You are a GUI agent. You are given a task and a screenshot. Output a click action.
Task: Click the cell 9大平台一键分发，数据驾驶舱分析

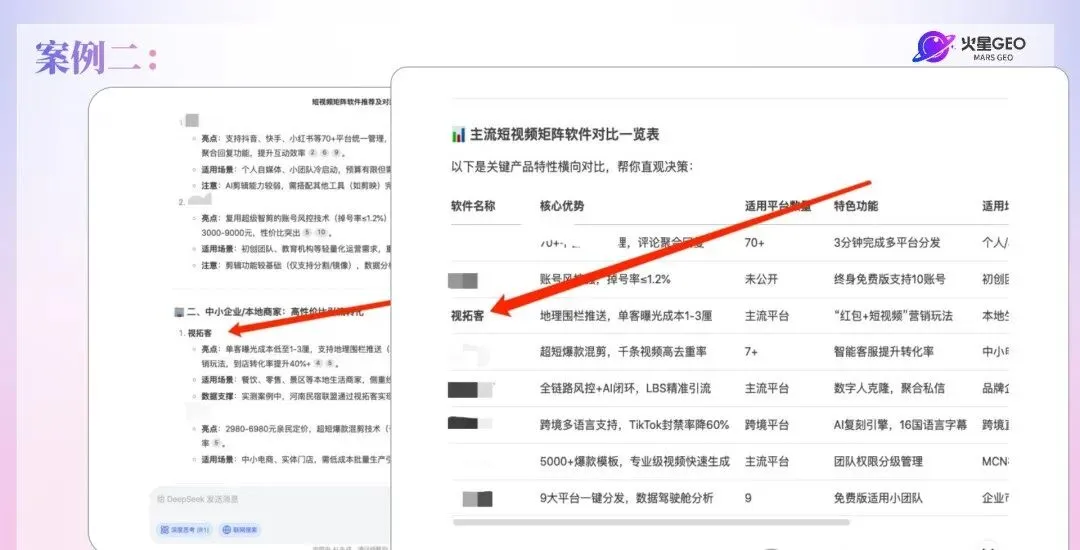[x=627, y=498]
